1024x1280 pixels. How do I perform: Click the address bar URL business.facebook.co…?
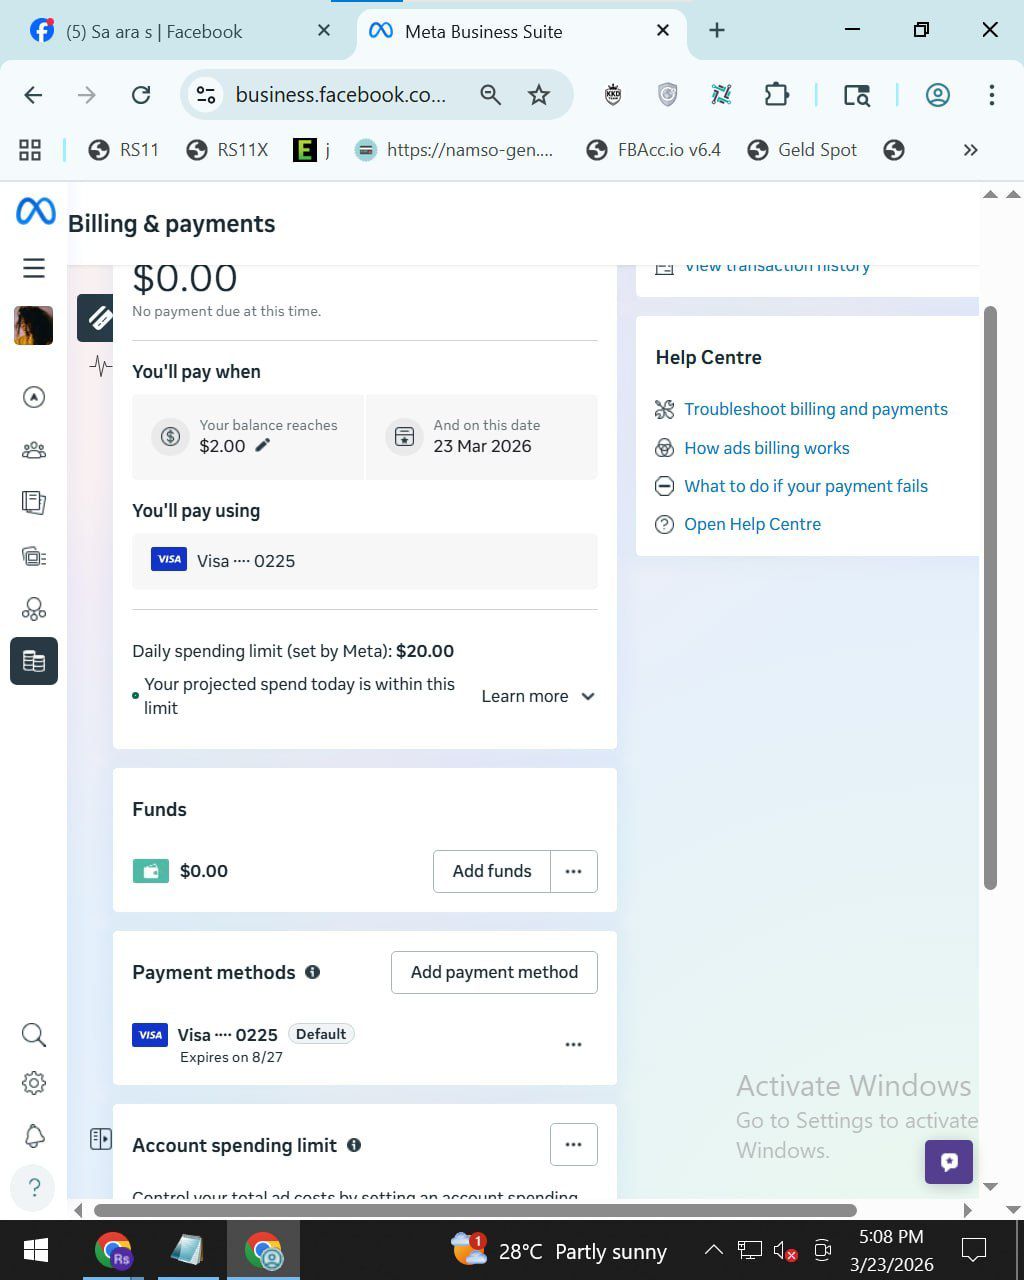point(341,95)
